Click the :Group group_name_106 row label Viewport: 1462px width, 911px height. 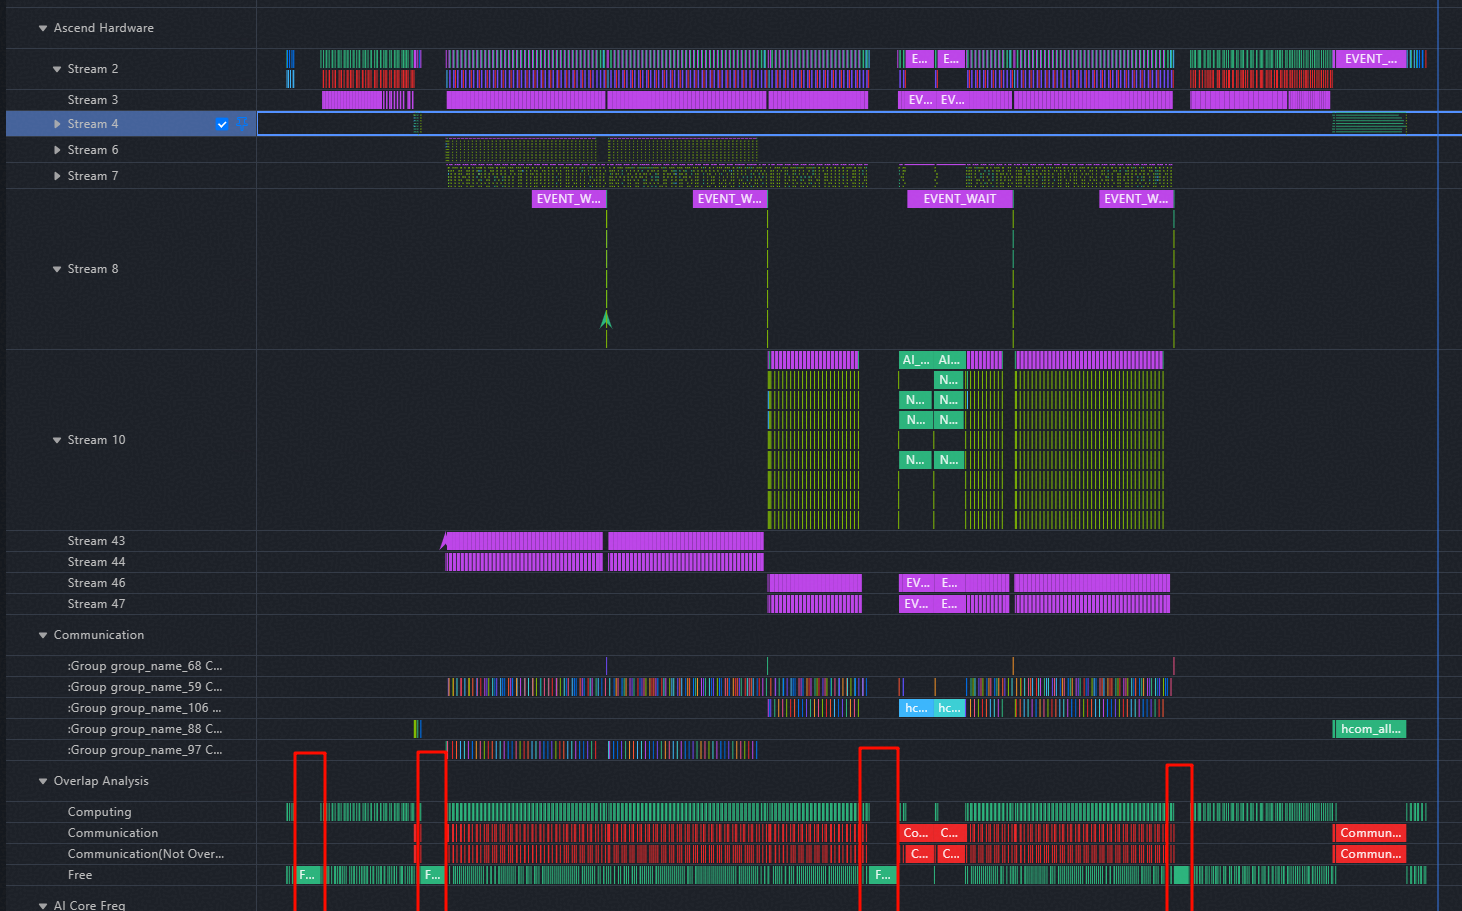145,708
